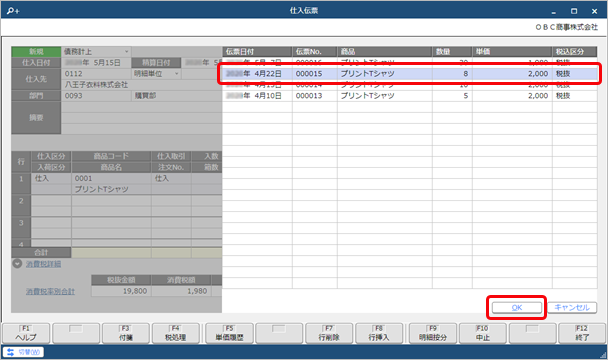Minimize the 仕入伝票 window

point(554,12)
